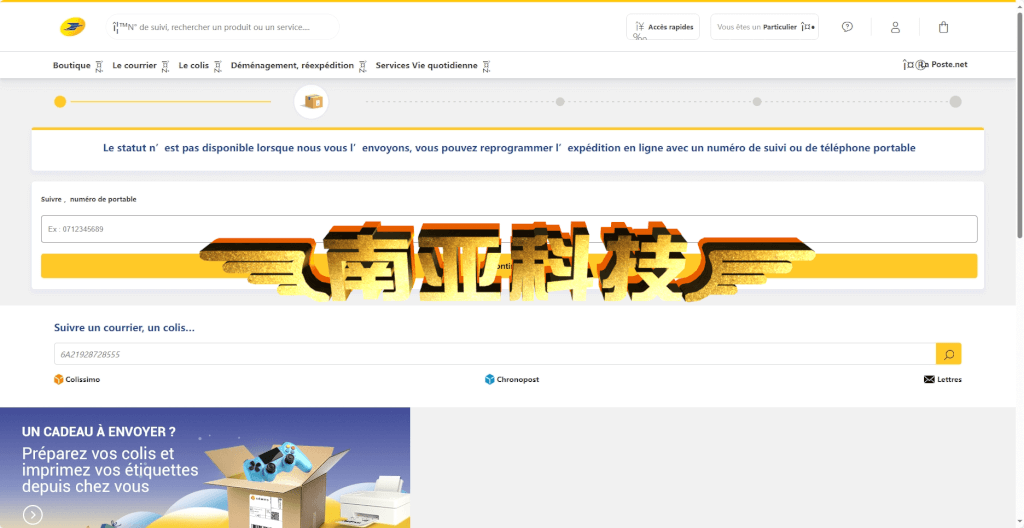The image size is (1024, 528).
Task: Open the Vous êtes un Particulier selector
Action: click(x=764, y=27)
